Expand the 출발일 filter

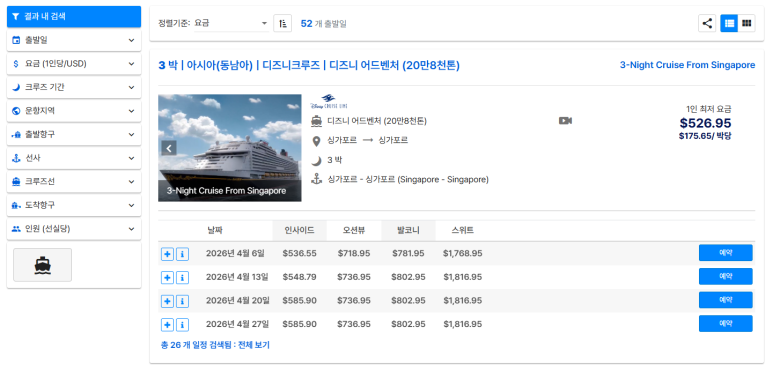[74, 40]
